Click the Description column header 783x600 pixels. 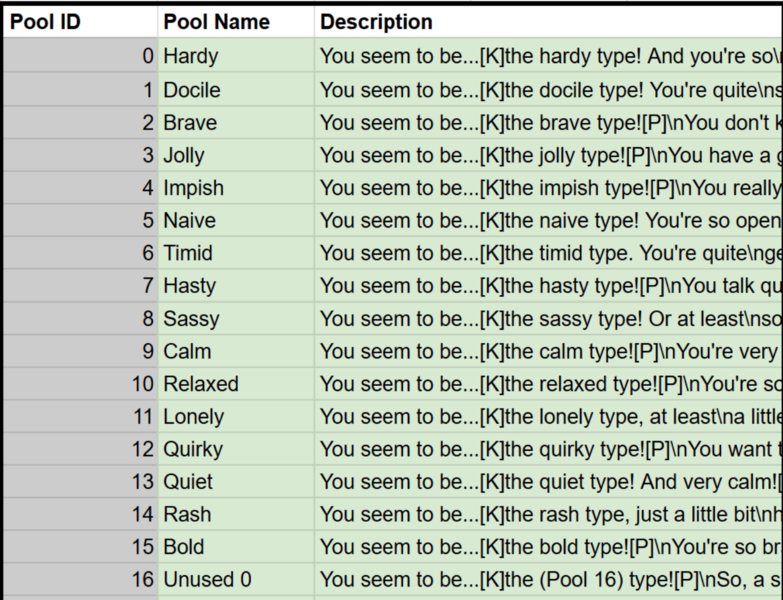point(548,22)
